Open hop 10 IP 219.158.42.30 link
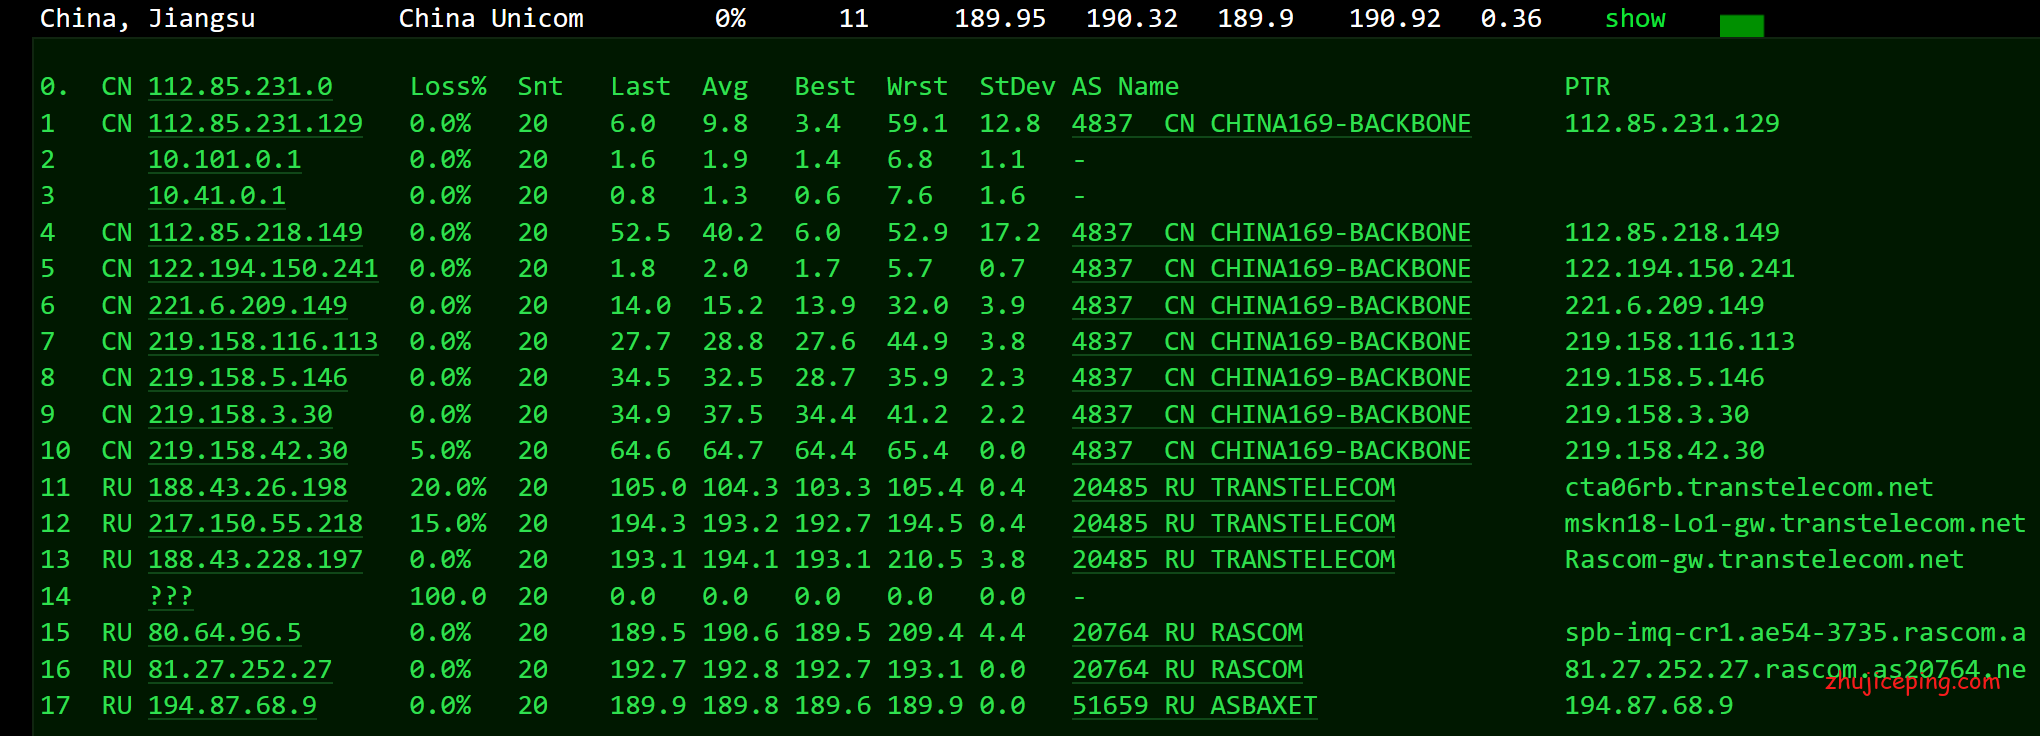Viewport: 2040px width, 736px height. [248, 451]
